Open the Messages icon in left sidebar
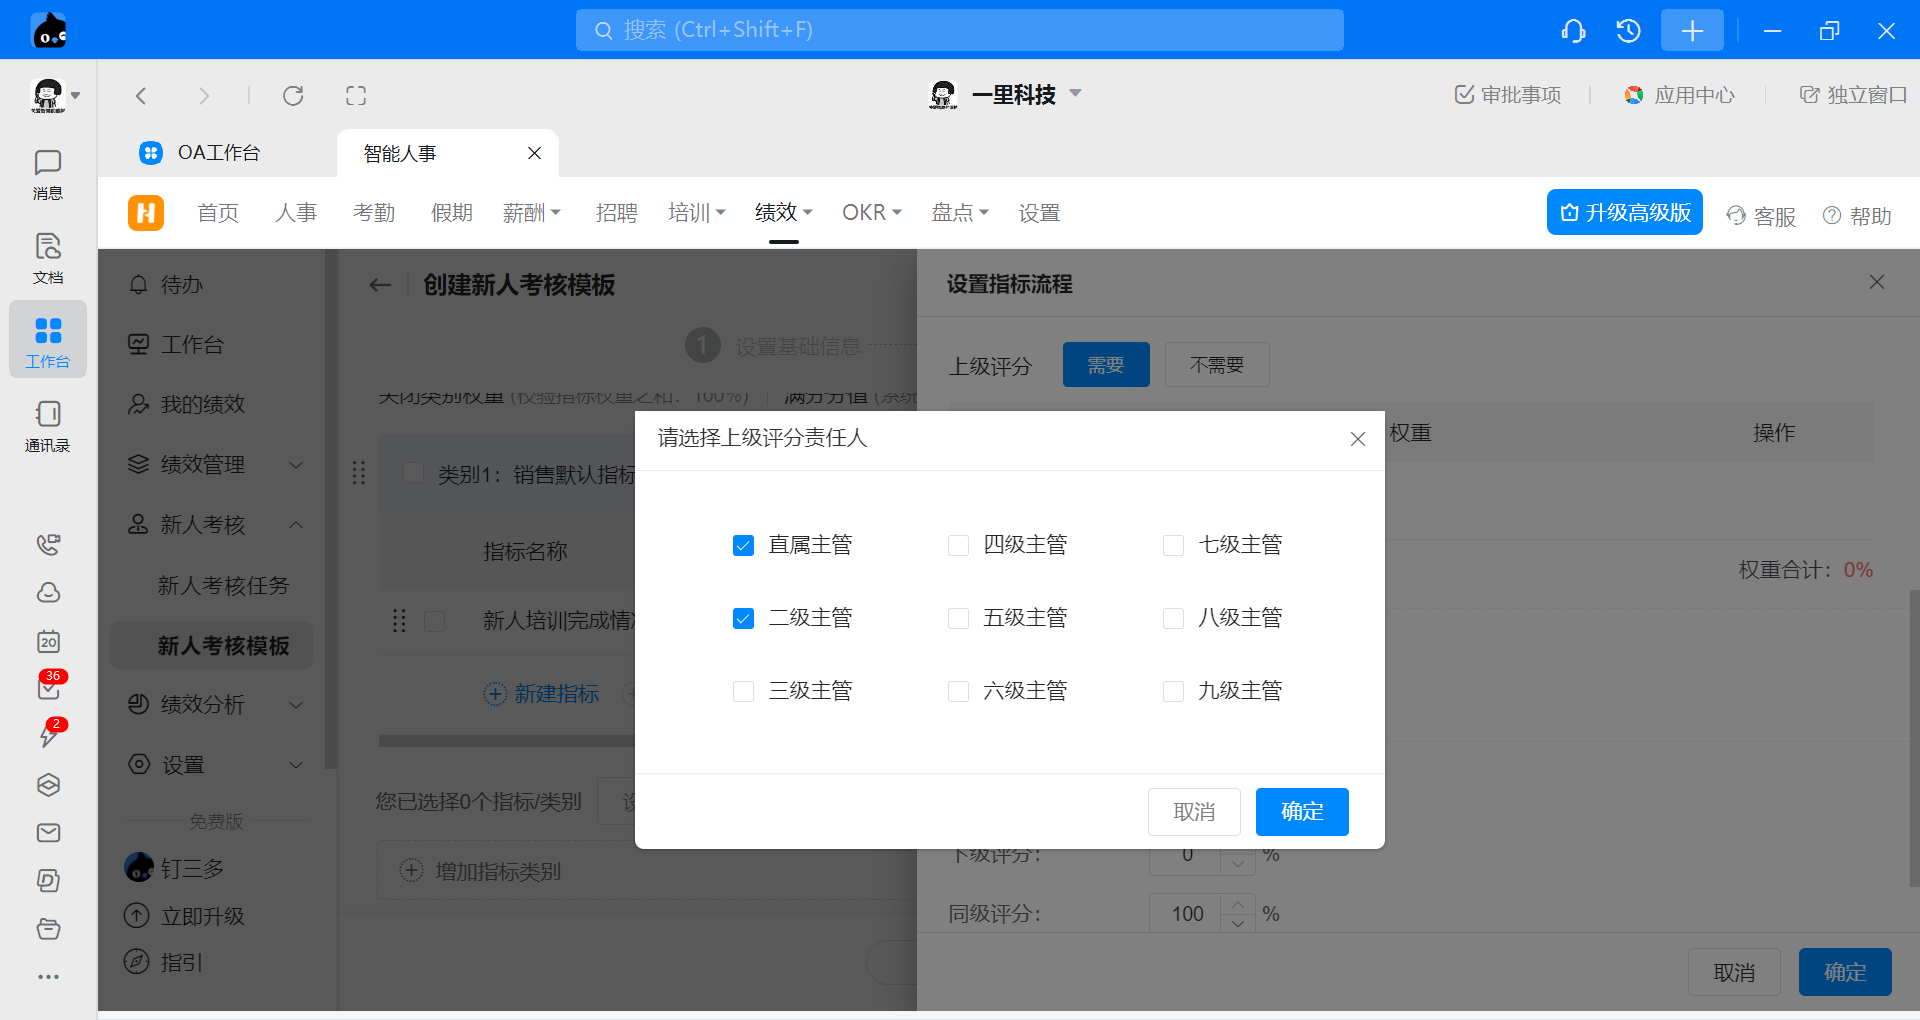1920x1020 pixels. coord(47,174)
